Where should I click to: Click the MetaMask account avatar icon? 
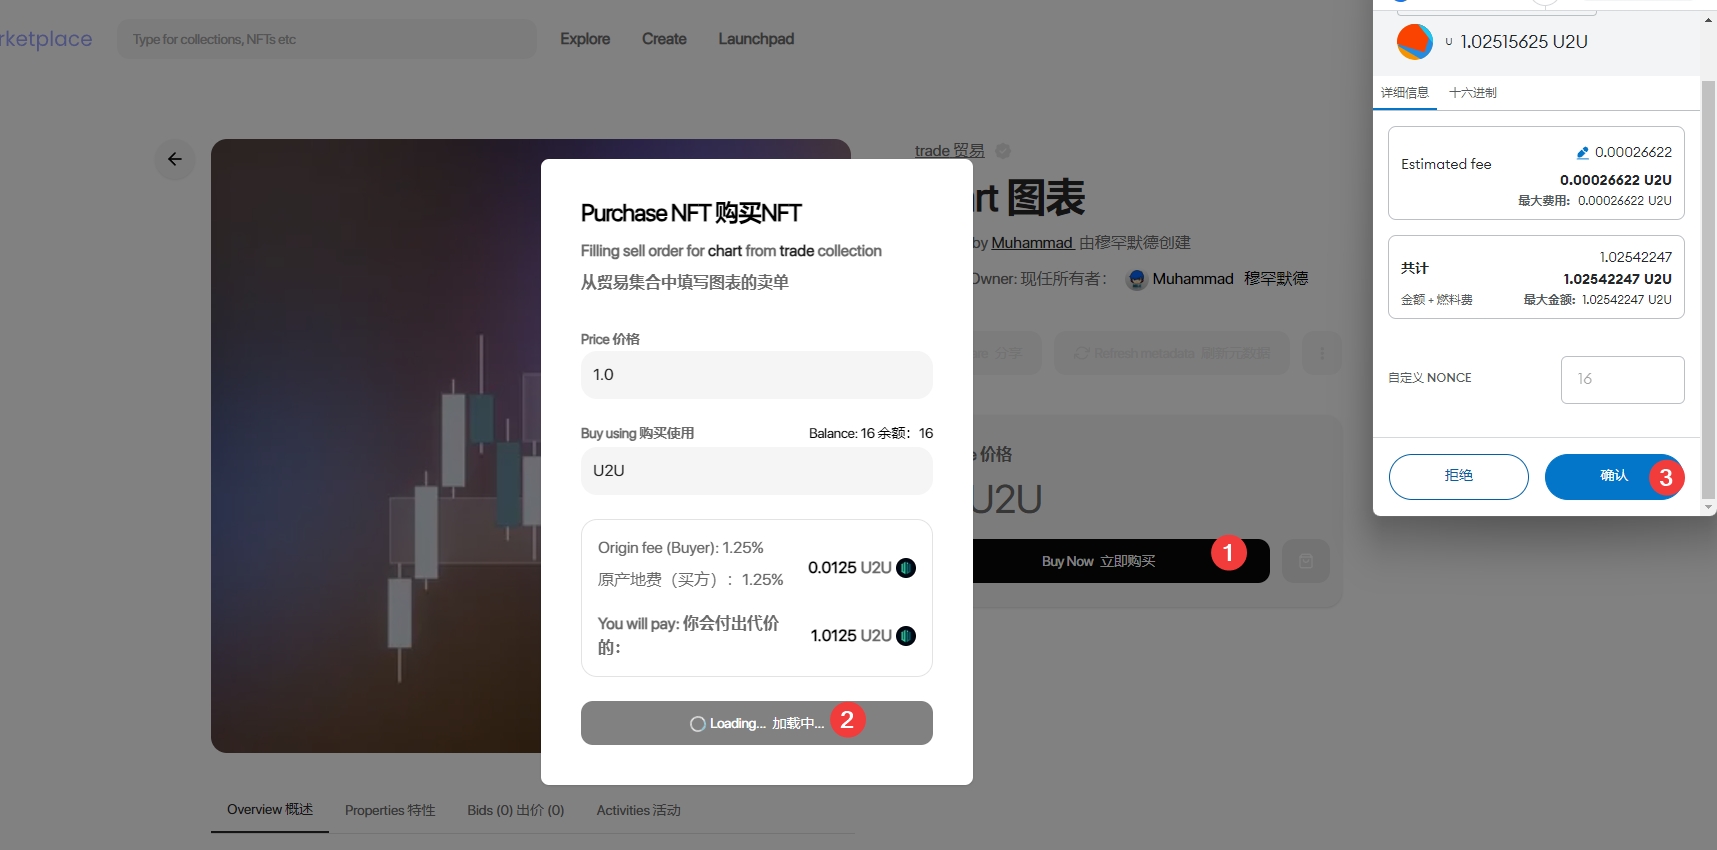click(x=1414, y=42)
